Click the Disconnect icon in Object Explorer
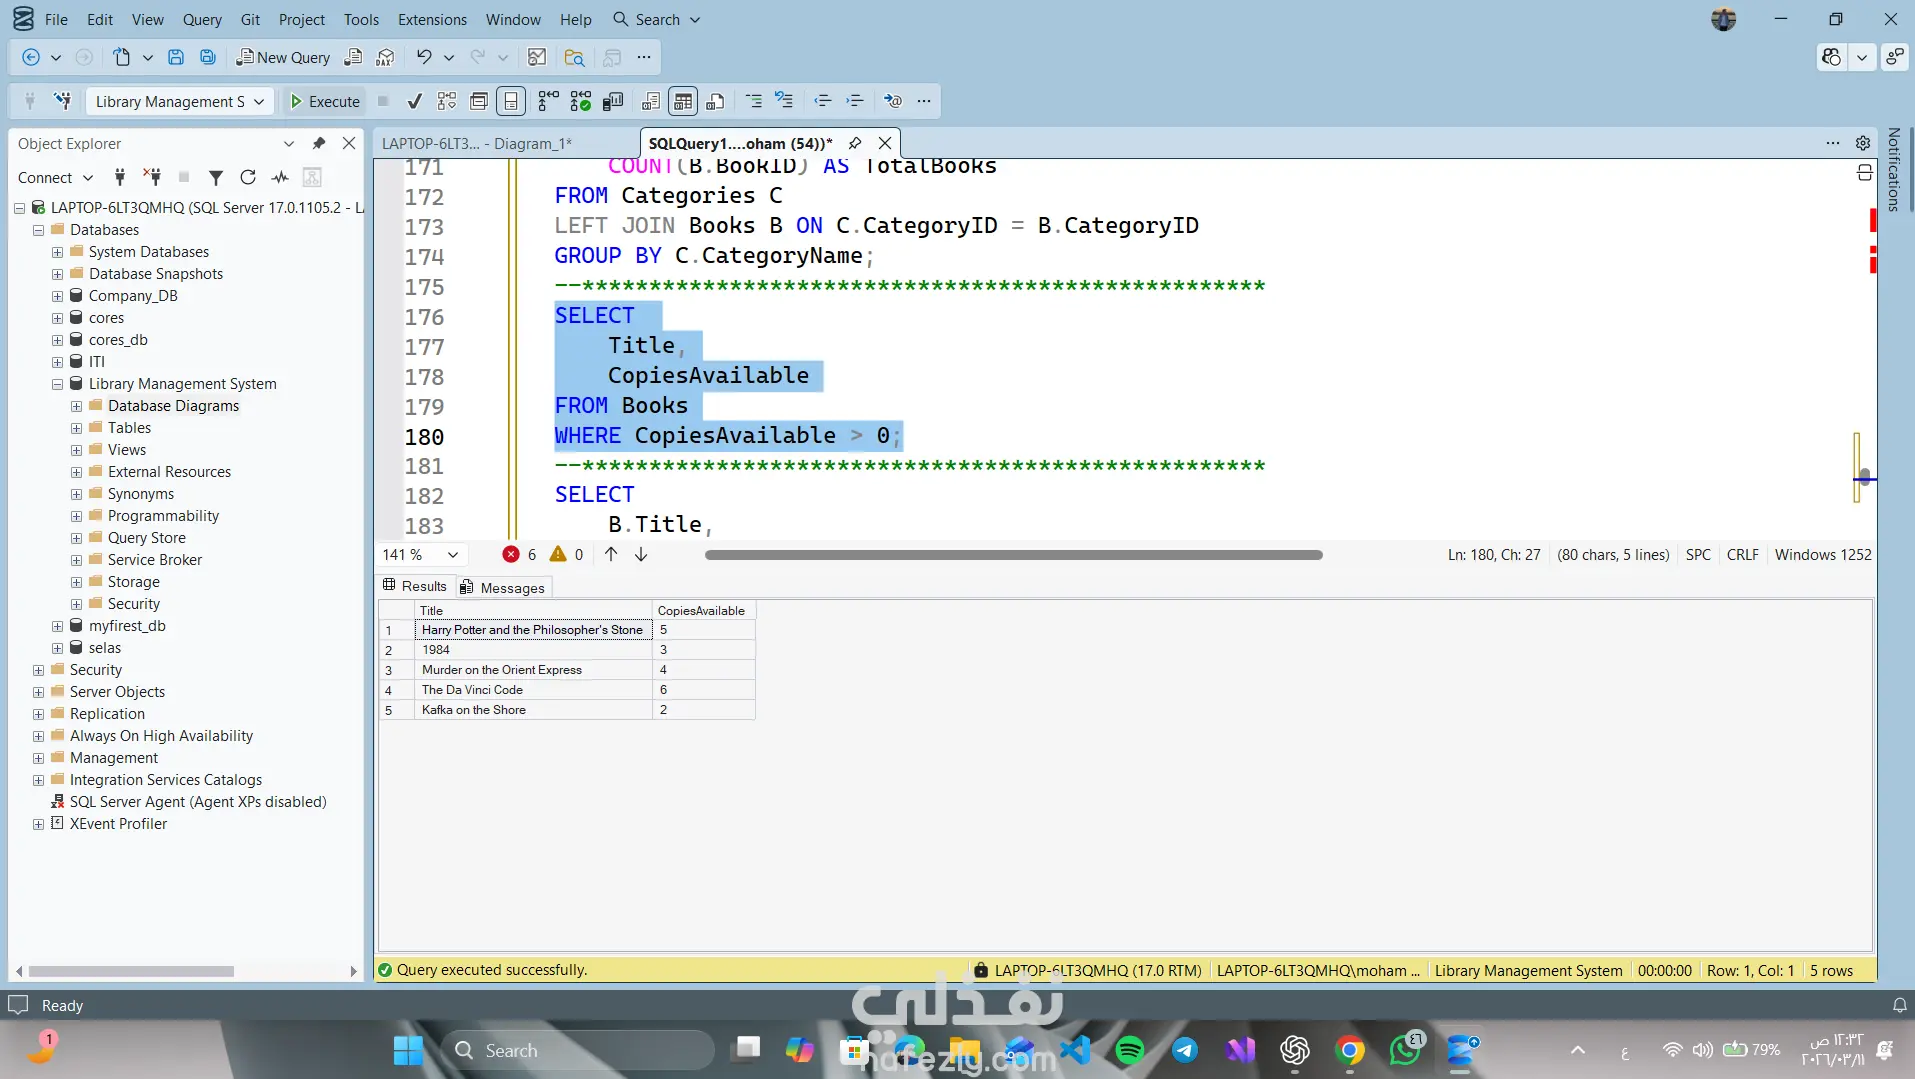The height and width of the screenshot is (1079, 1915). coord(152,177)
